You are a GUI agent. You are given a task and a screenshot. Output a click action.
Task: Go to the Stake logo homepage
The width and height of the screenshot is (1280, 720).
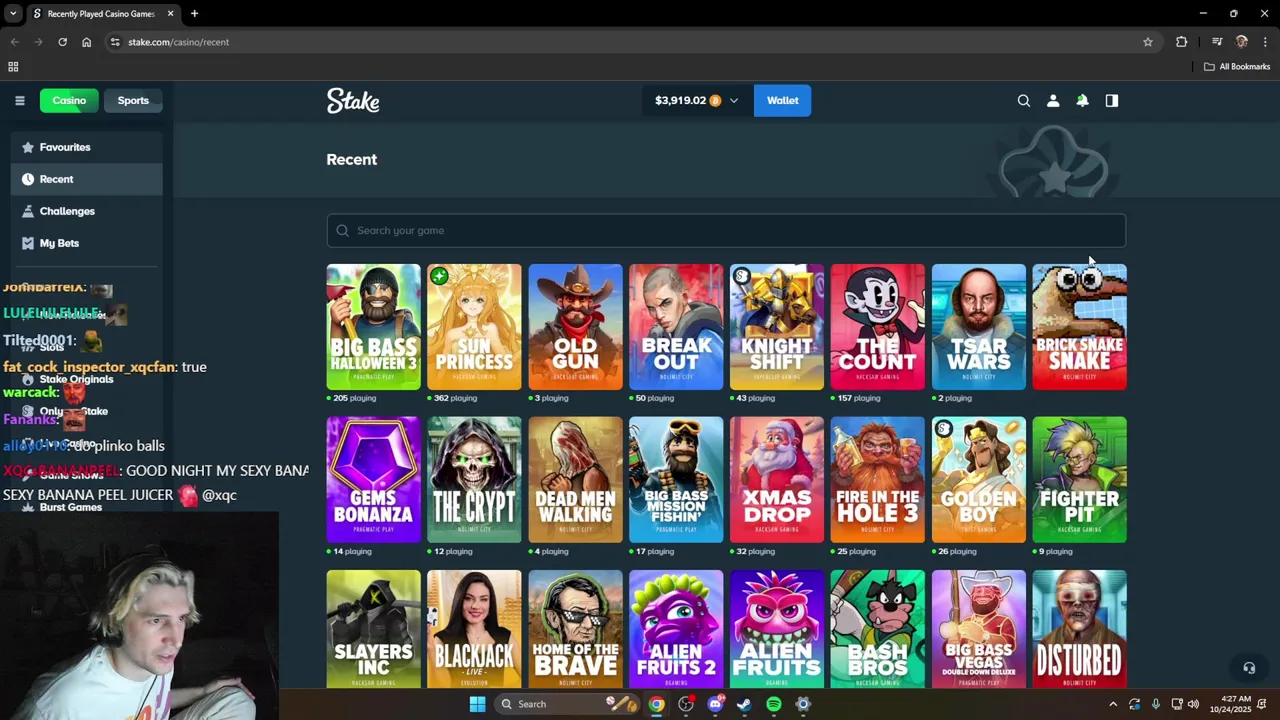[x=353, y=100]
